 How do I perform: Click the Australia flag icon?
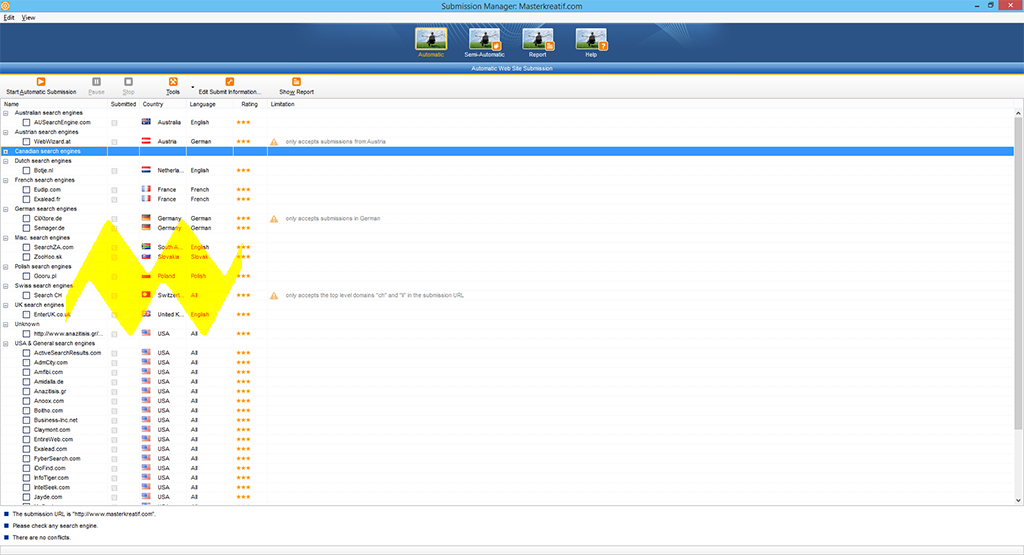point(146,122)
